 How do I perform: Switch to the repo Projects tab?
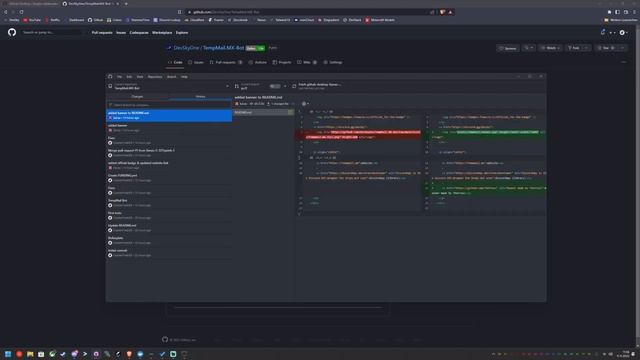click(x=282, y=62)
